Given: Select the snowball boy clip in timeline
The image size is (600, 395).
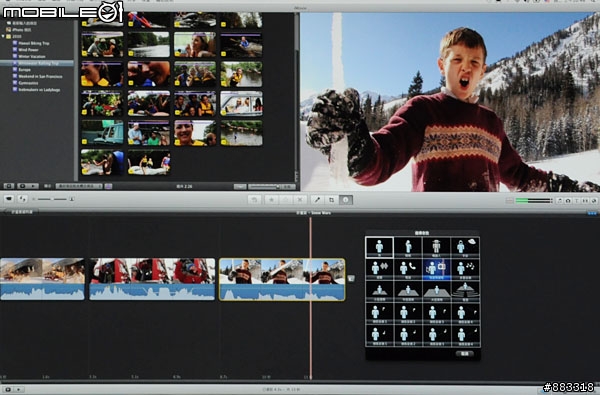Looking at the screenshot, I should click(282, 279).
